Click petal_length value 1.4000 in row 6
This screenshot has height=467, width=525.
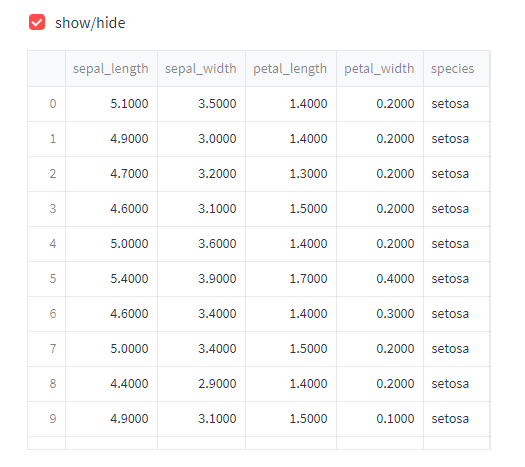[x=308, y=314]
